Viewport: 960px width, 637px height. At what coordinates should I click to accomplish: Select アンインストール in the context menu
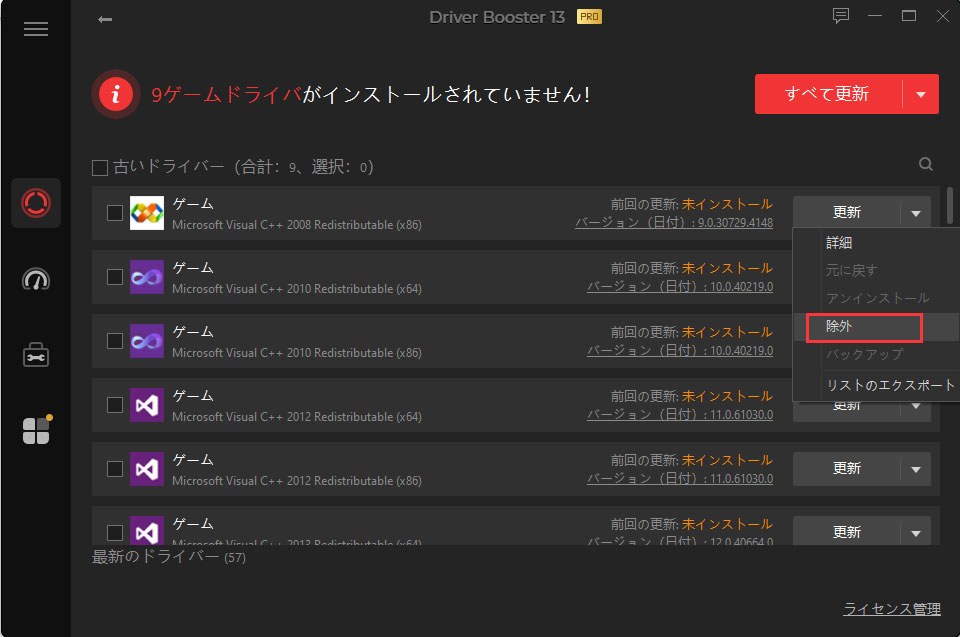877,298
